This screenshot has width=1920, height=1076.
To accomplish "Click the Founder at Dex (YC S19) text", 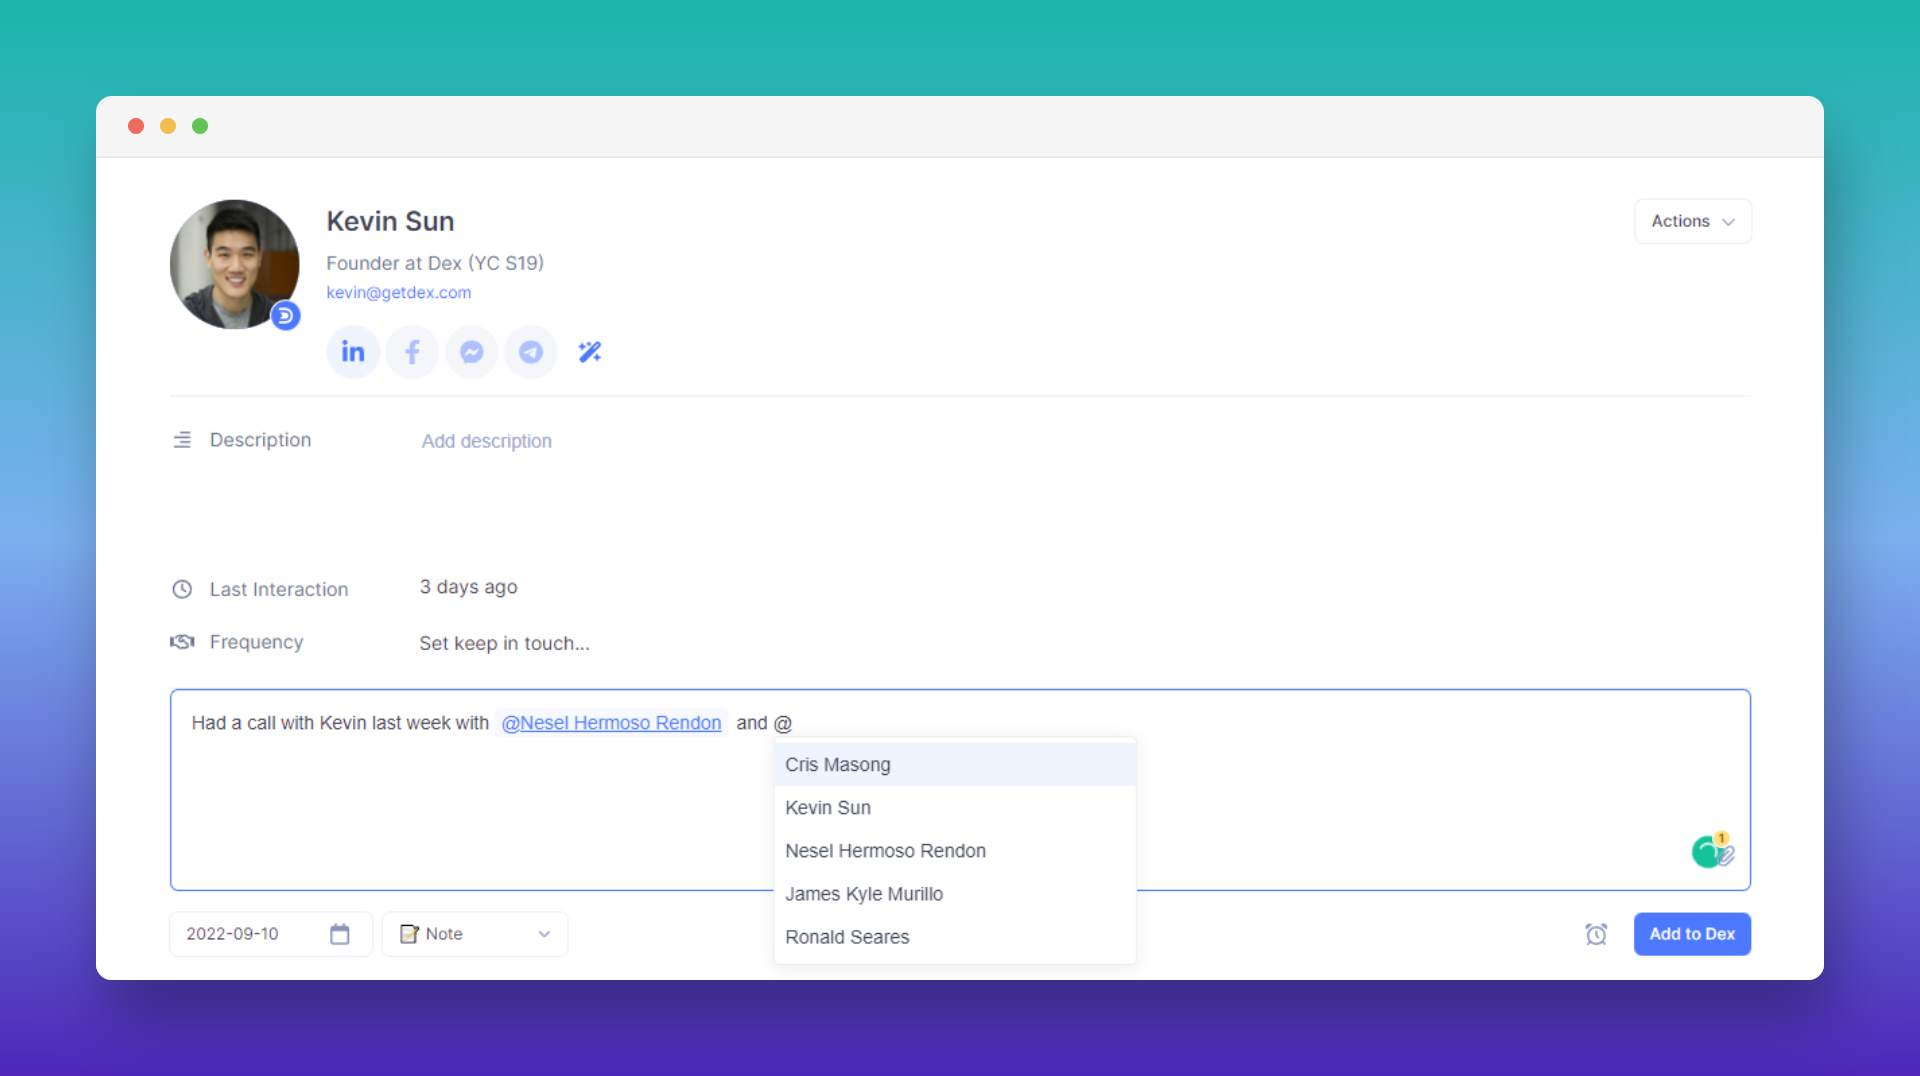I will click(435, 263).
